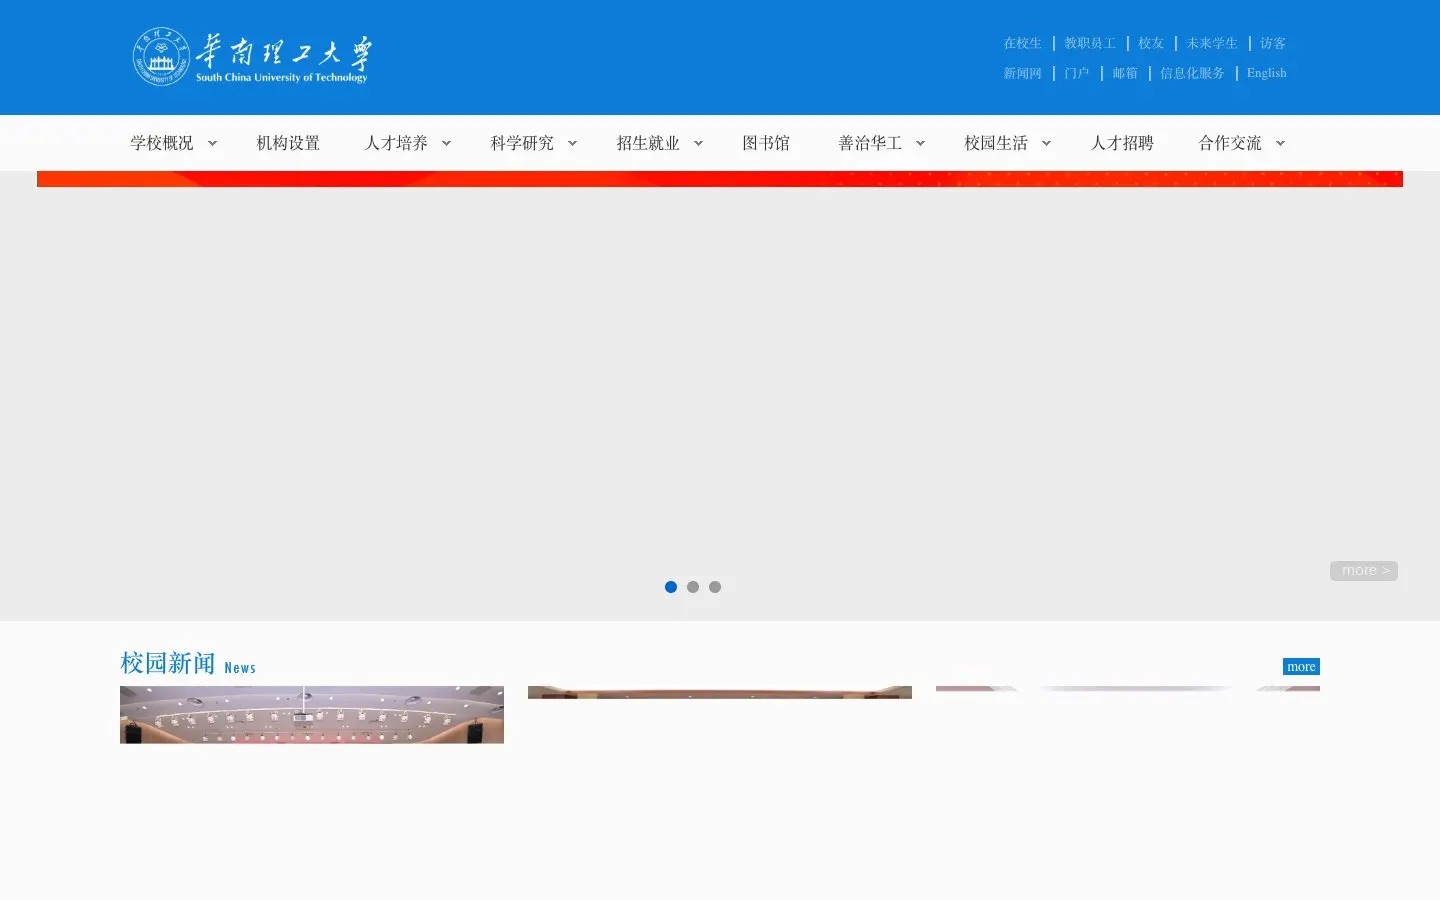Visit the 访客 page

coord(1273,43)
